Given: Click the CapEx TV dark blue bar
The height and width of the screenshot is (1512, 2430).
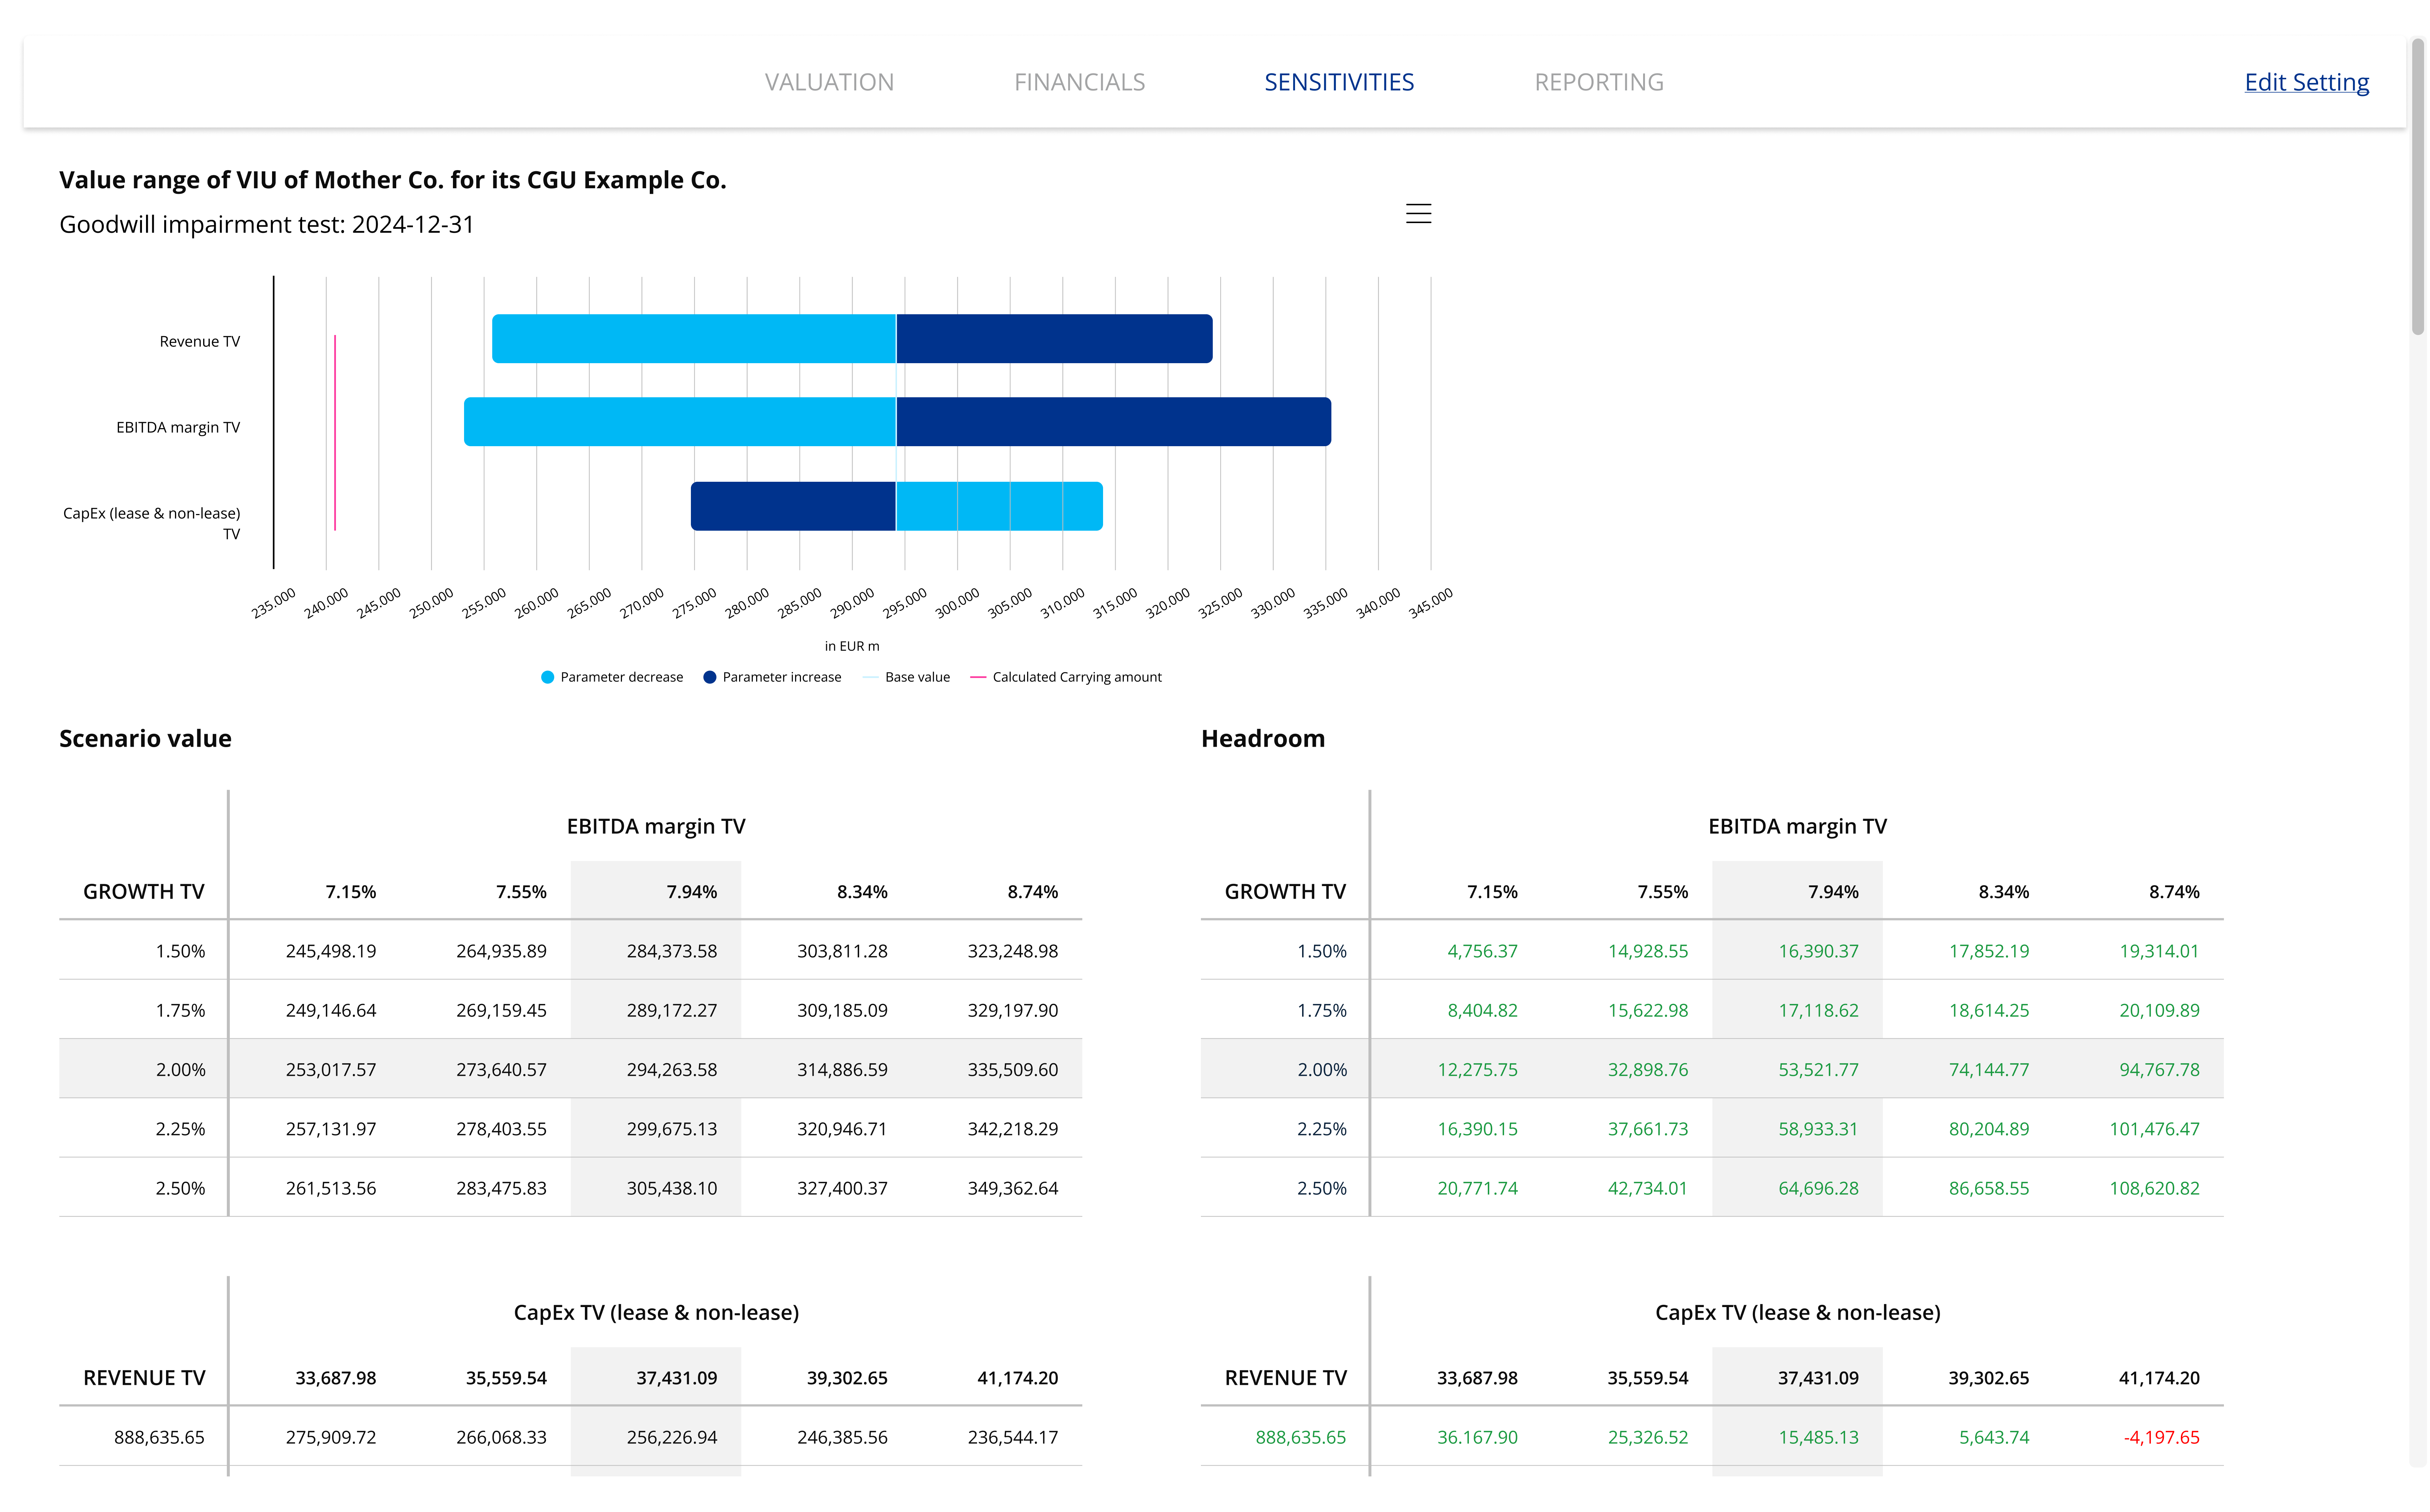Looking at the screenshot, I should (x=793, y=506).
